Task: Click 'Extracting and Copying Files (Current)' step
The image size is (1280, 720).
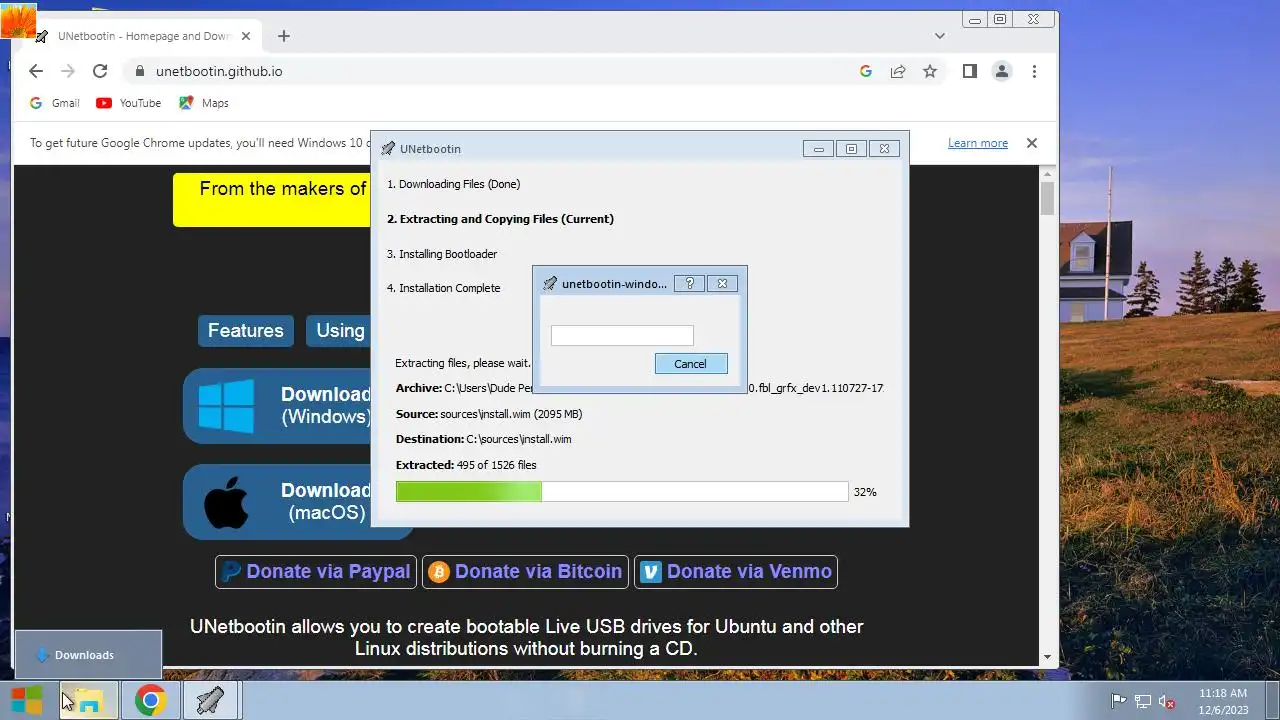Action: point(500,219)
